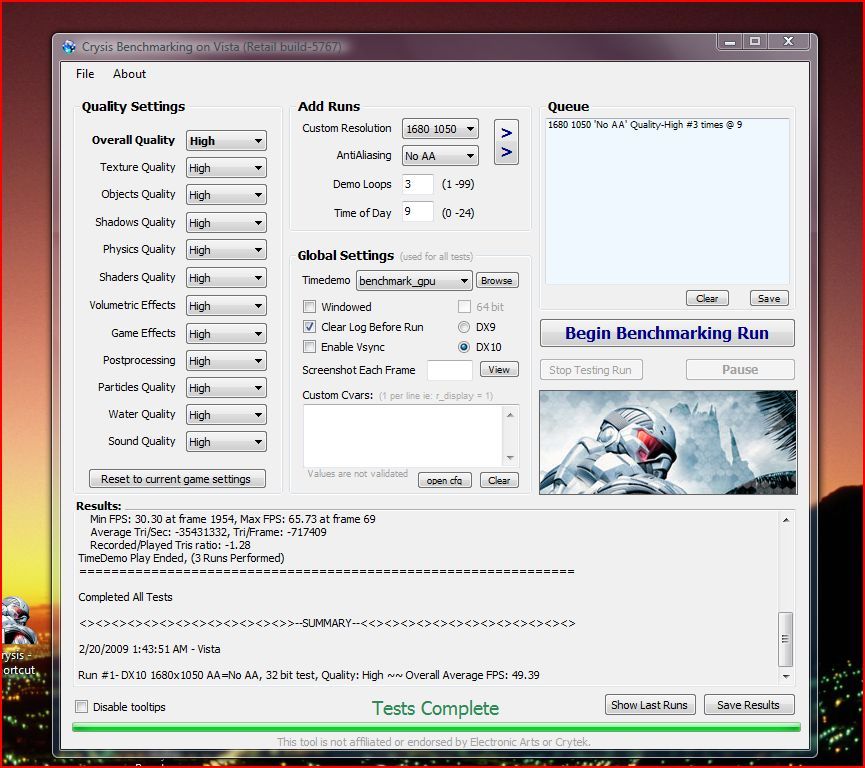Screen dimensions: 865x768
Task: Select the DX9 radio button
Action: (464, 327)
